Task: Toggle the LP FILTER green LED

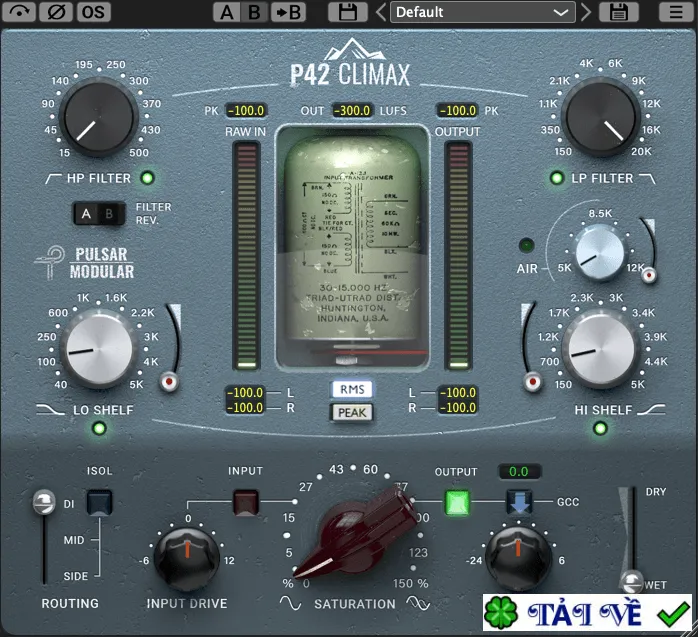Action: click(x=556, y=178)
